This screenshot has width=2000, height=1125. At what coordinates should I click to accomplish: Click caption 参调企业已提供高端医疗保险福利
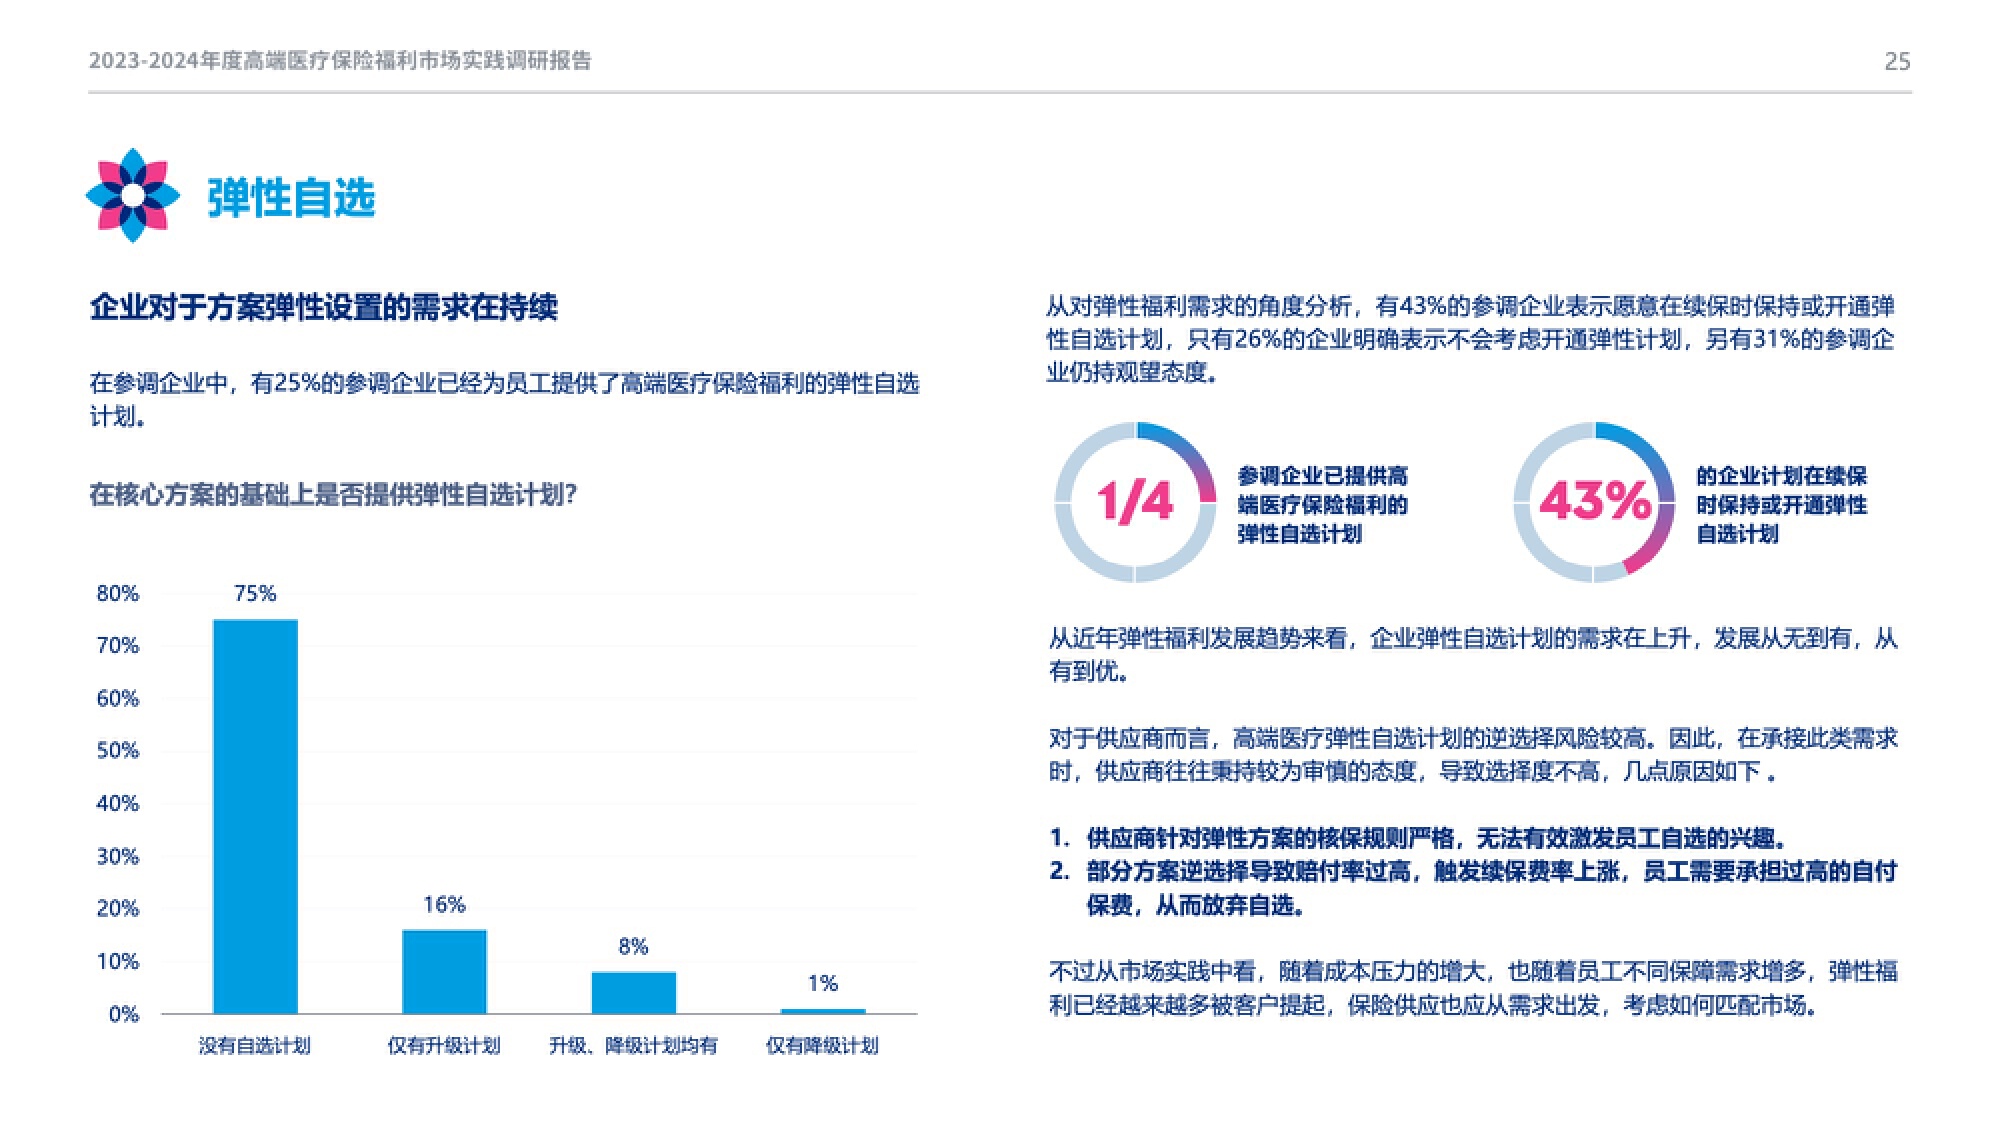(1322, 504)
